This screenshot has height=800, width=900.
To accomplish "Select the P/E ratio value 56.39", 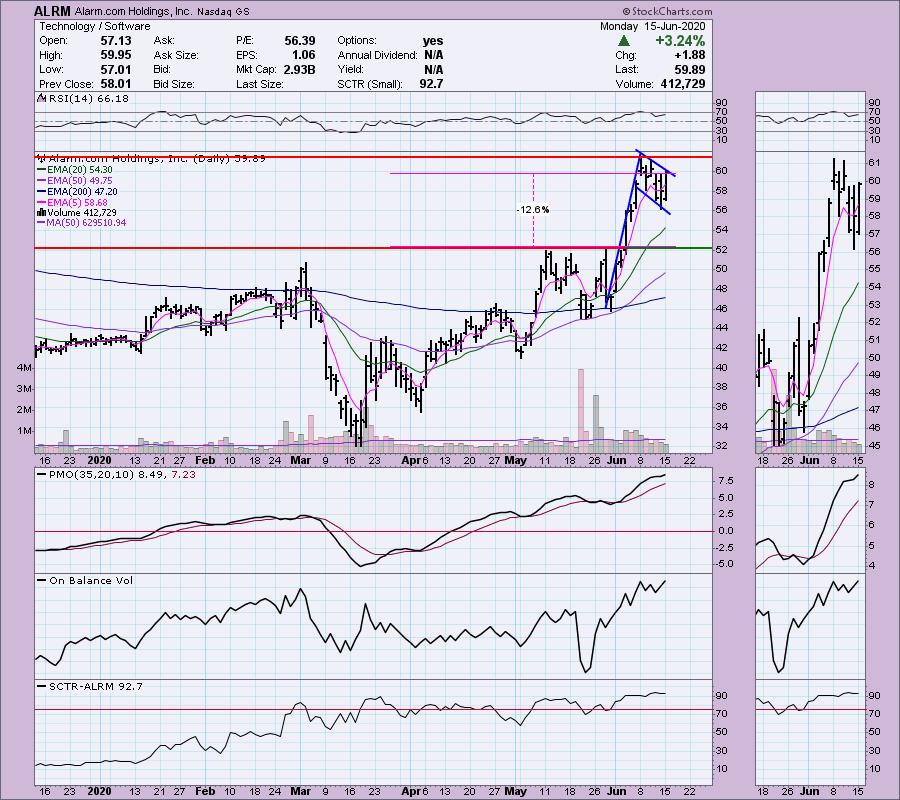I will tap(300, 41).
